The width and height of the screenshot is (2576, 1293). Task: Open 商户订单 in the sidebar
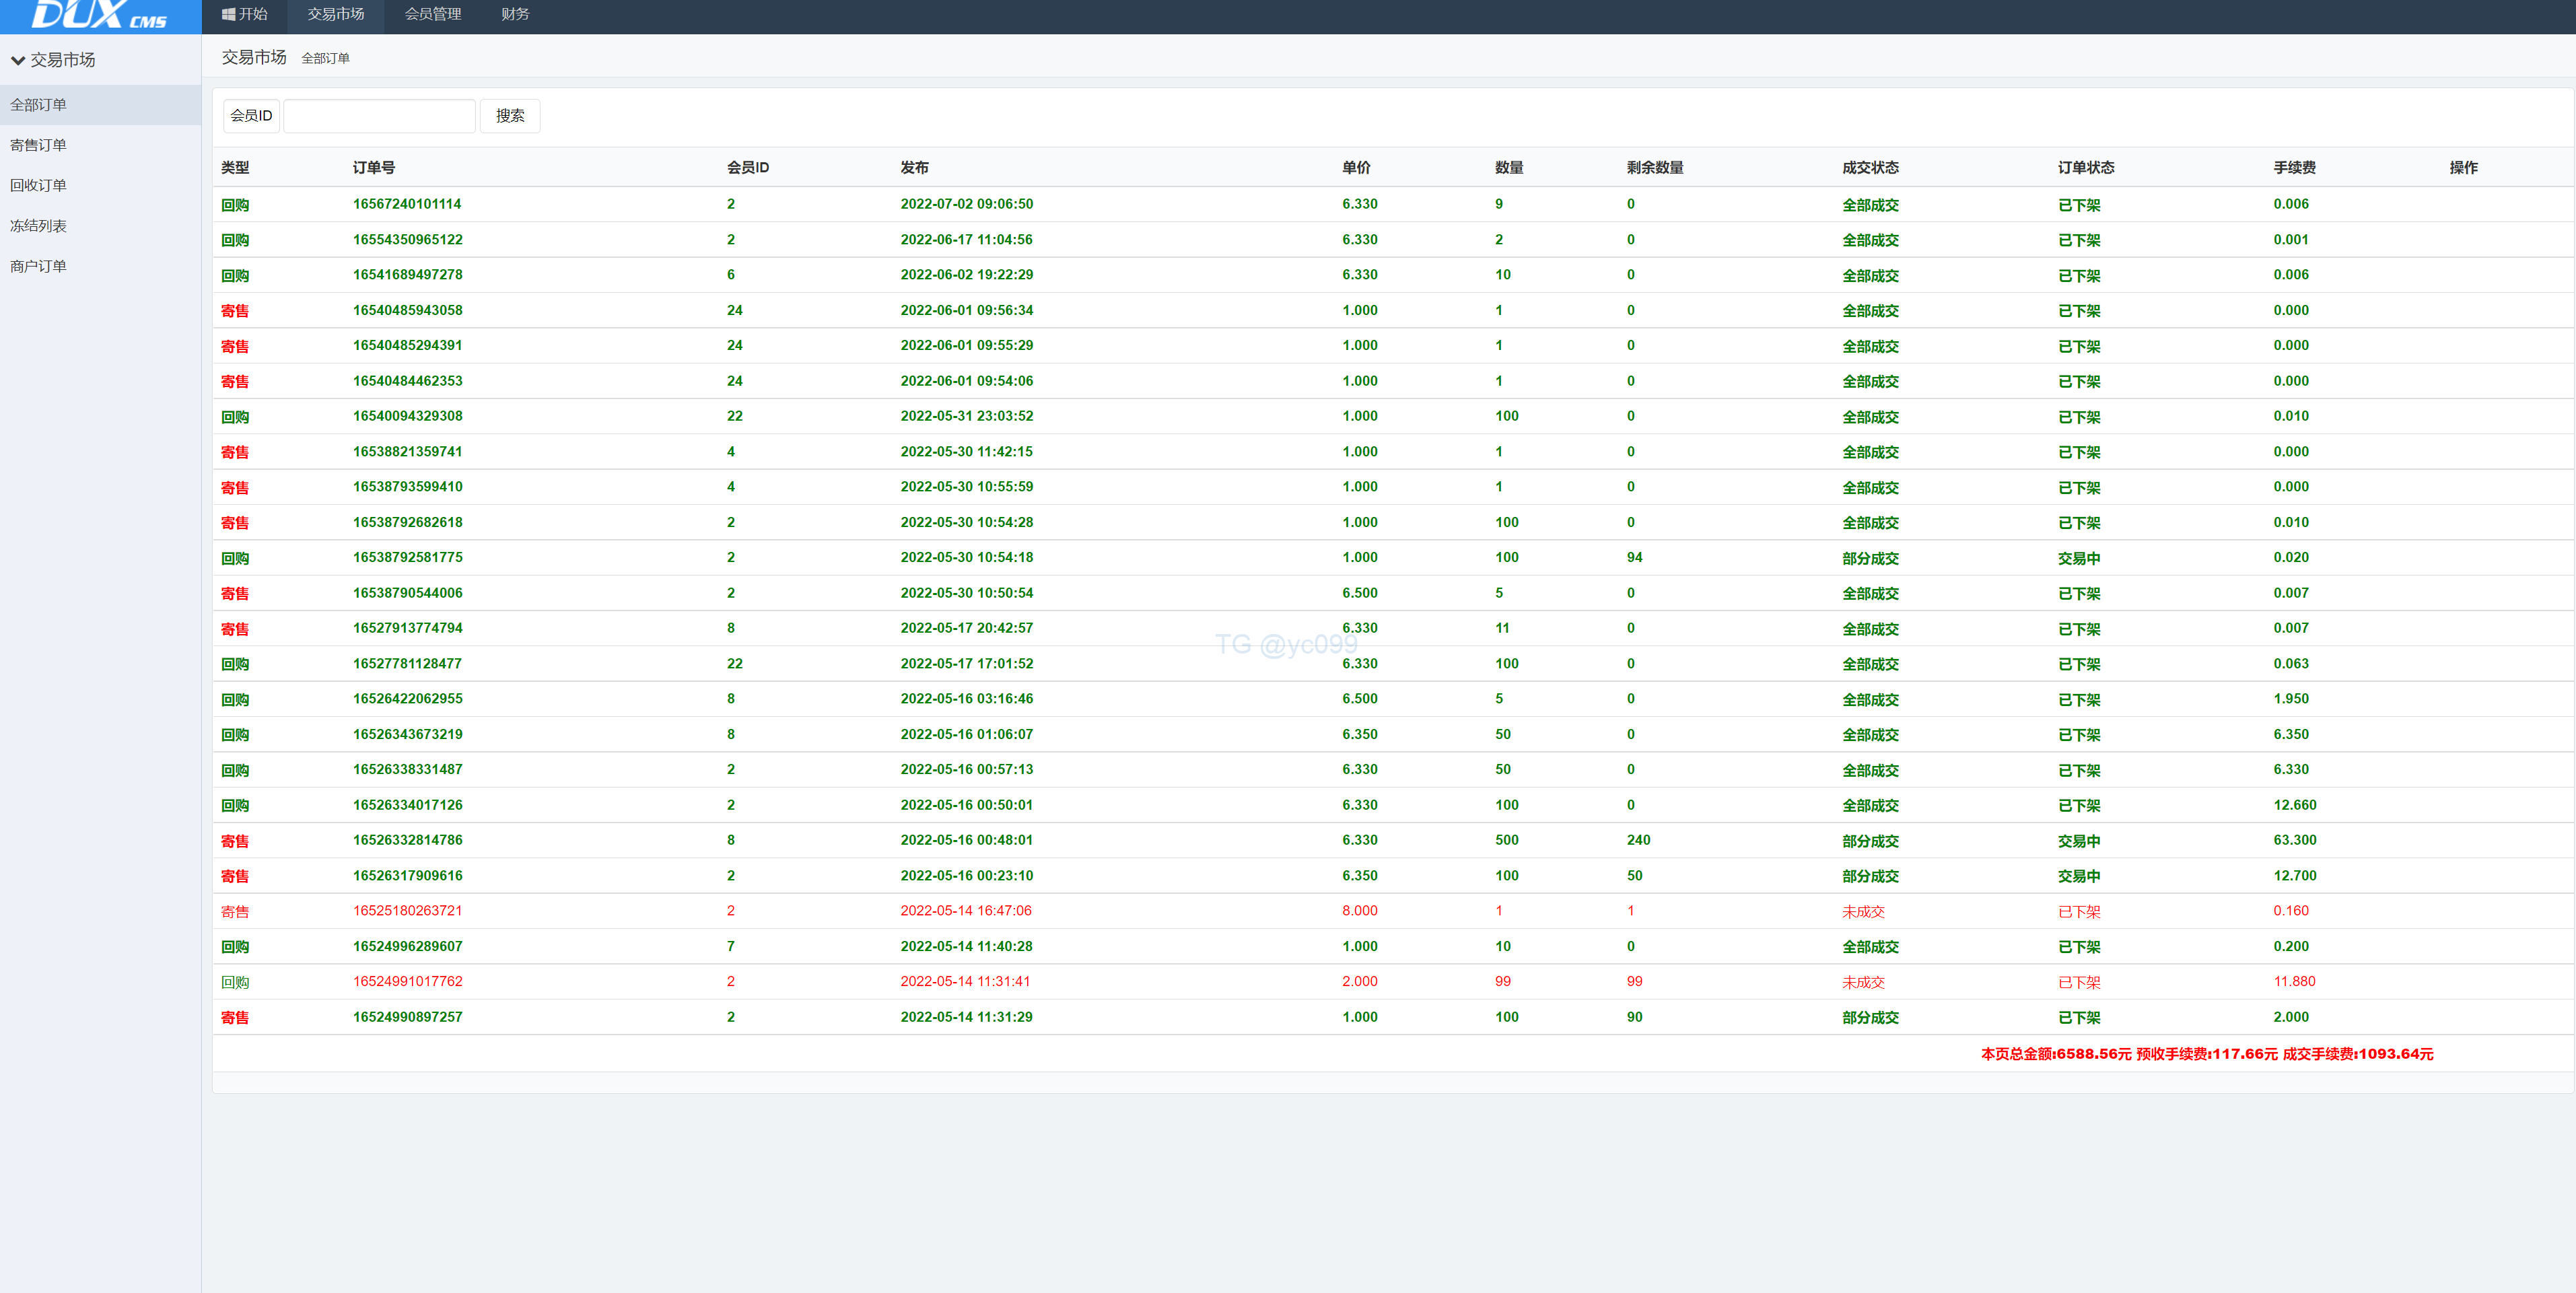38,266
